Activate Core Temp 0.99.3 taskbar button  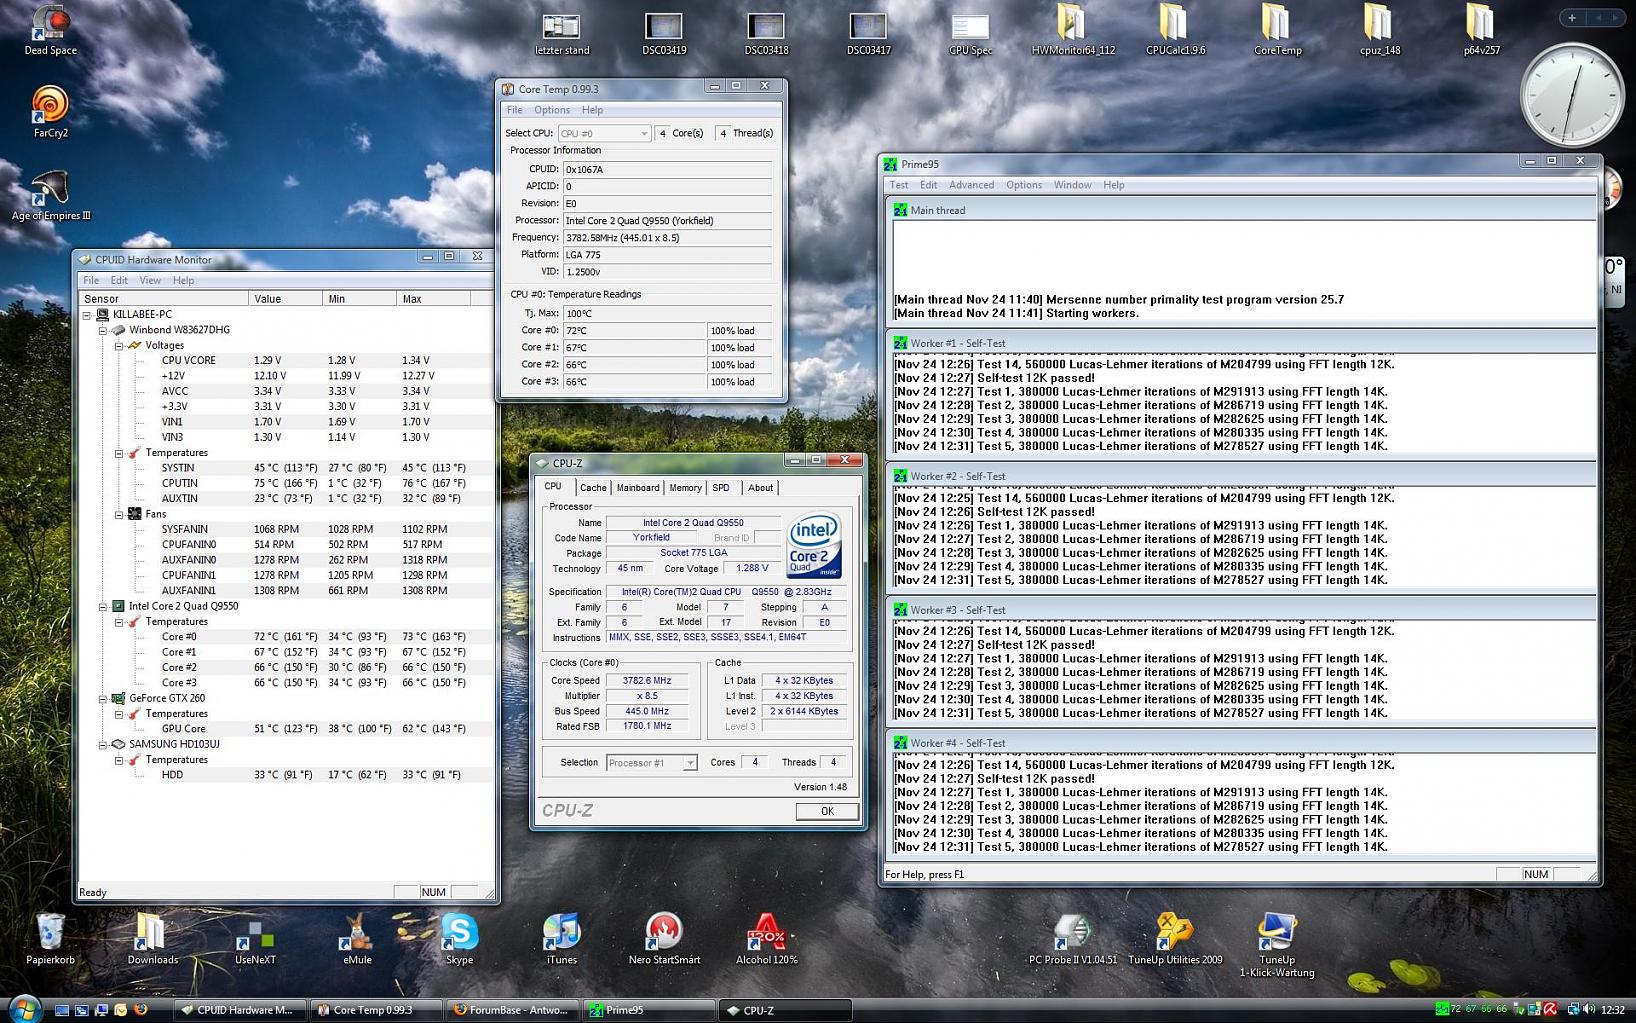375,1010
